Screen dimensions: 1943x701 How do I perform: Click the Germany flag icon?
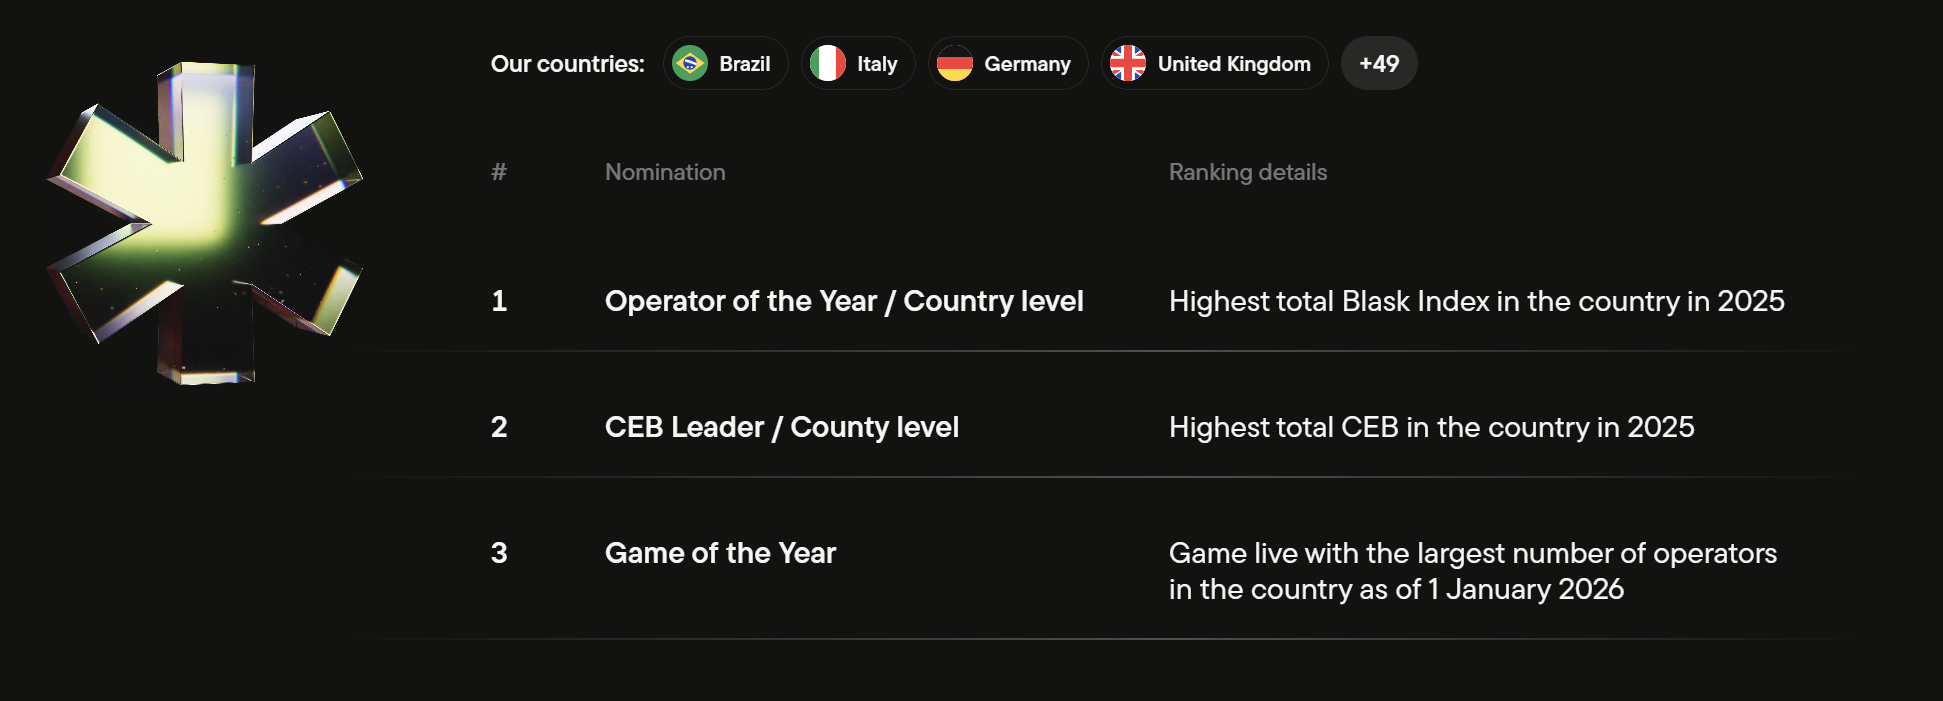click(956, 62)
